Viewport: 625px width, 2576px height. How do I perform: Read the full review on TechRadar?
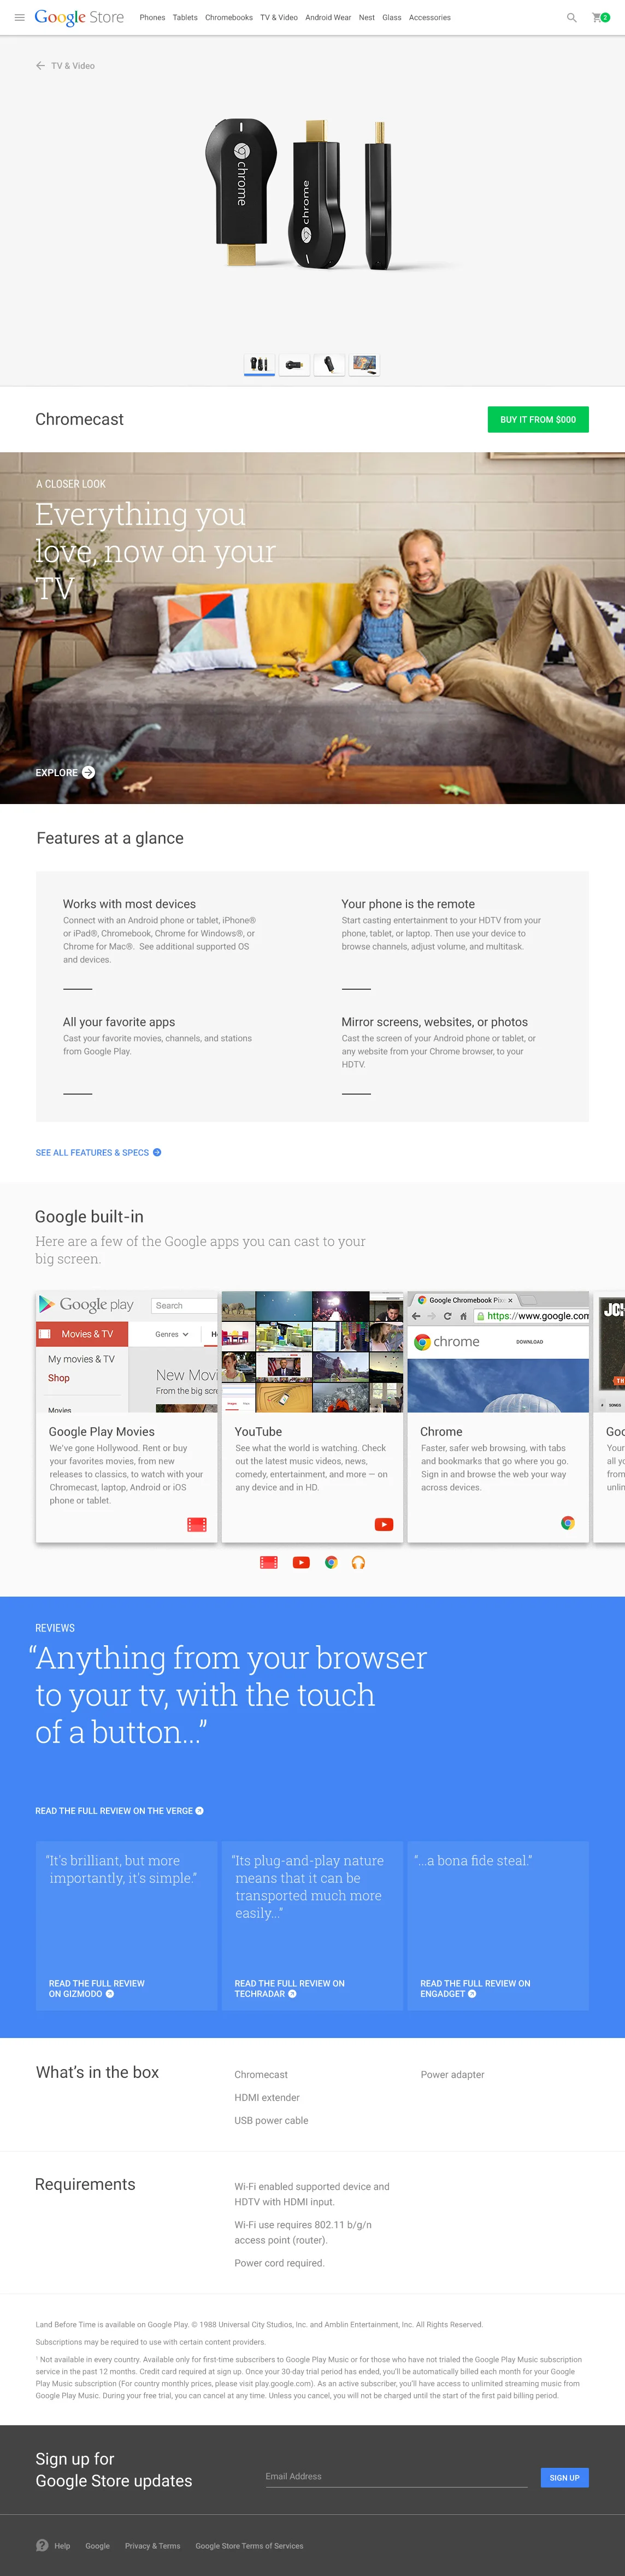289,1988
